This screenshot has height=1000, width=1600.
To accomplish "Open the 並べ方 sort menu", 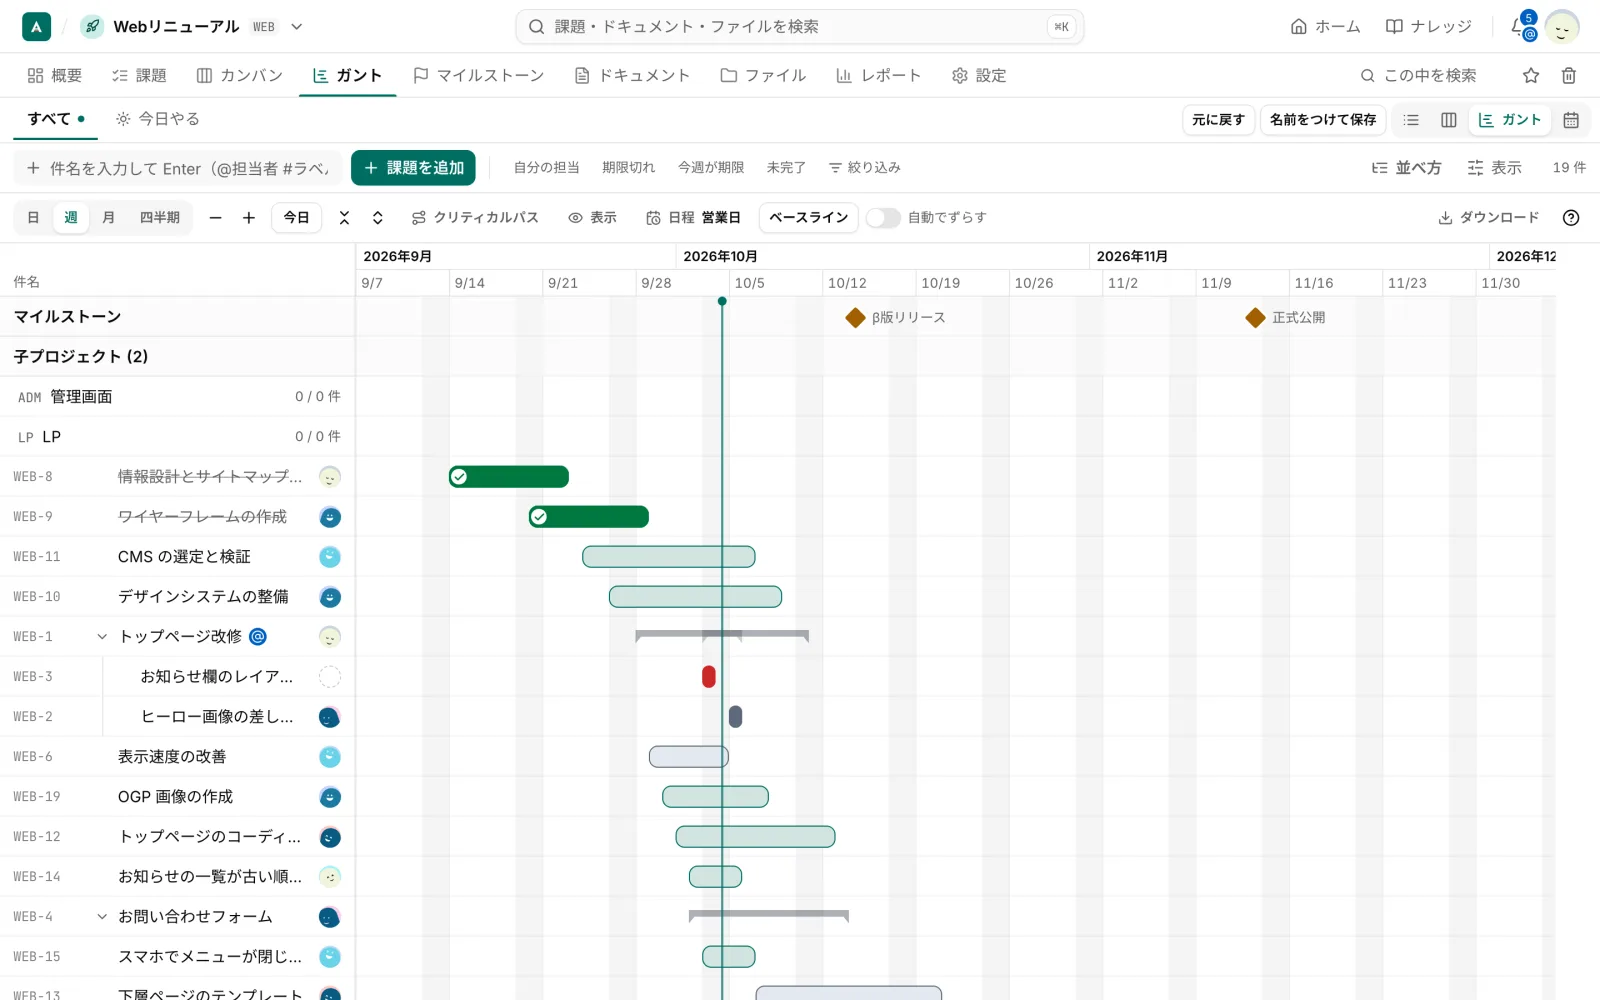I will pos(1406,168).
